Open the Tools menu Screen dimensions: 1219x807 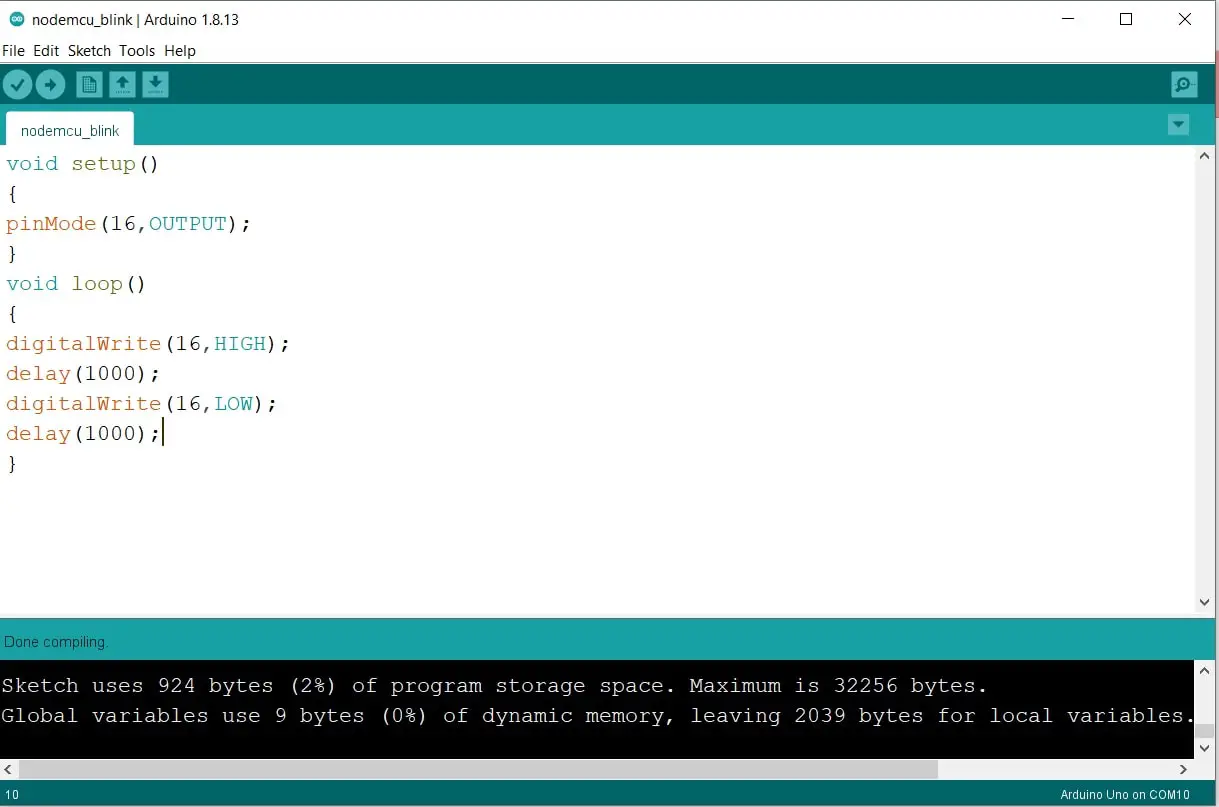[137, 51]
